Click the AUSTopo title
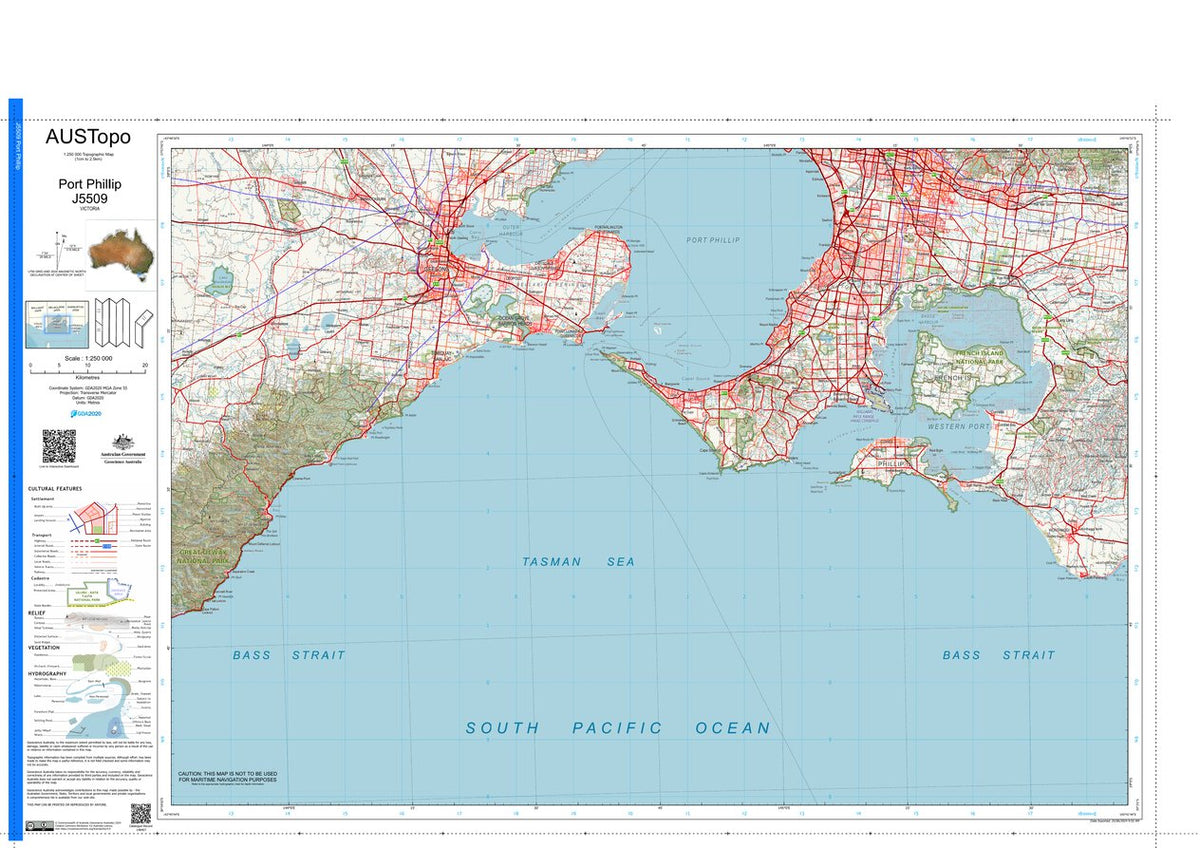1200x848 pixels. (x=88, y=137)
